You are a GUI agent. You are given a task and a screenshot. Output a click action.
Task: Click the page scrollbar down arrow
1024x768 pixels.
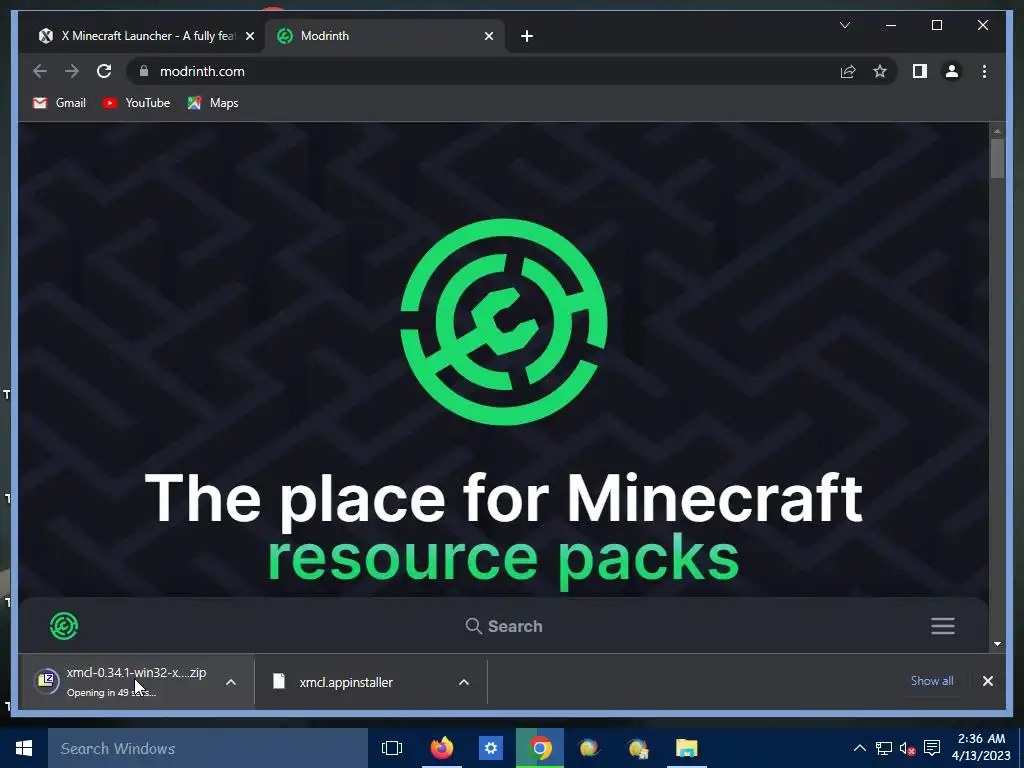[997, 644]
